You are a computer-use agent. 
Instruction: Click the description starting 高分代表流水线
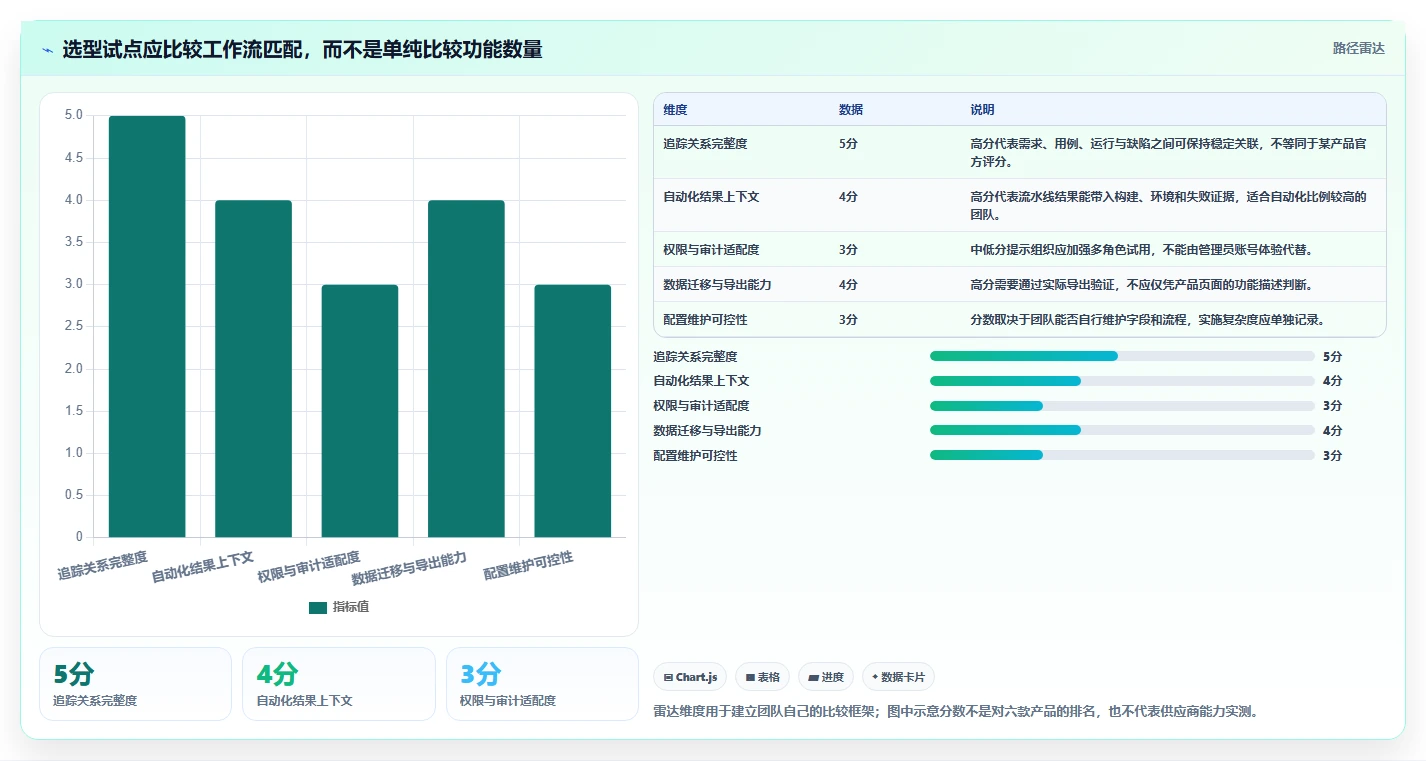tap(1168, 206)
